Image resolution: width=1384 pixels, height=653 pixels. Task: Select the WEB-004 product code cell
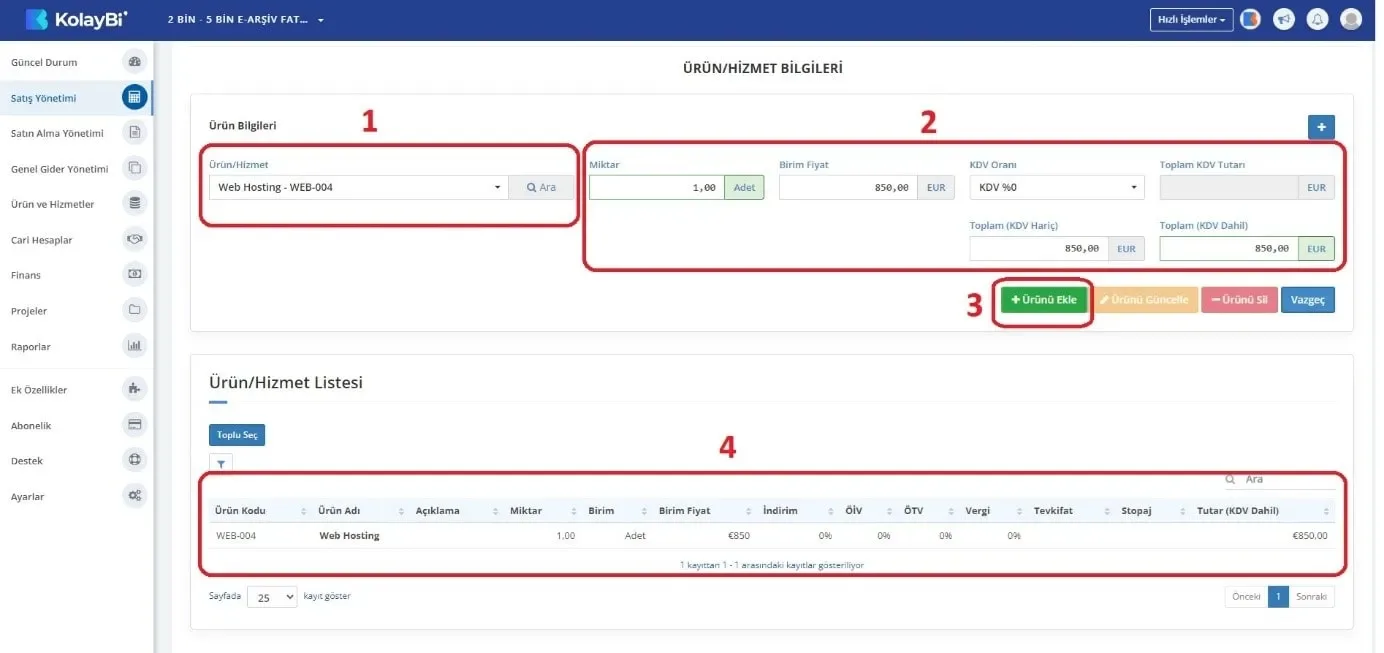tap(236, 536)
